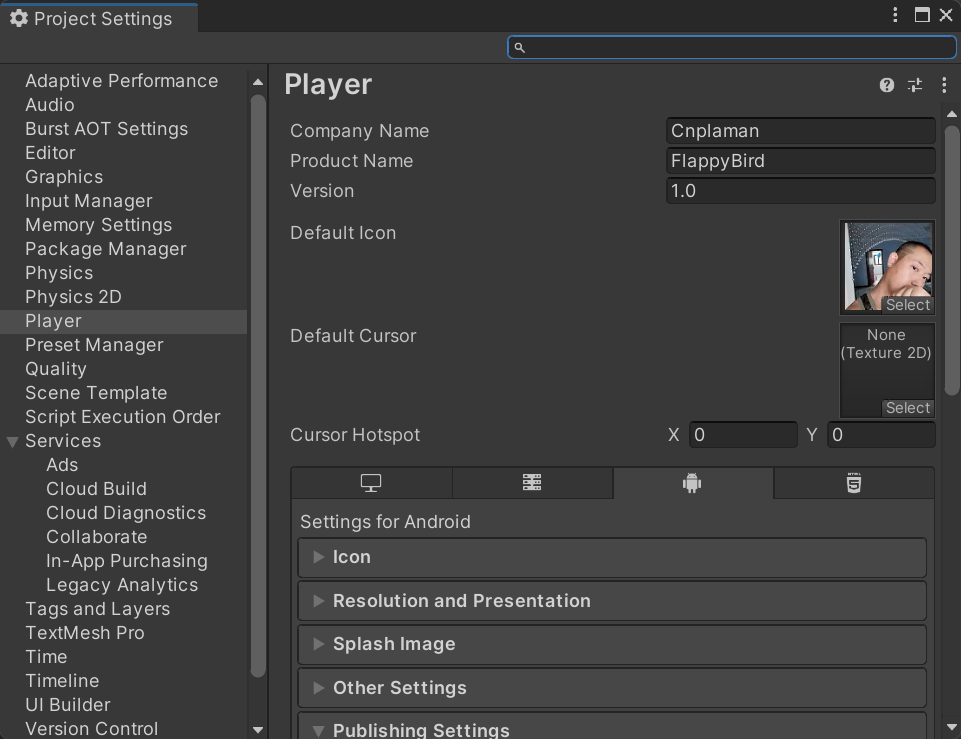Collapse the Services tree group
The height and width of the screenshot is (739, 961).
coord(13,441)
